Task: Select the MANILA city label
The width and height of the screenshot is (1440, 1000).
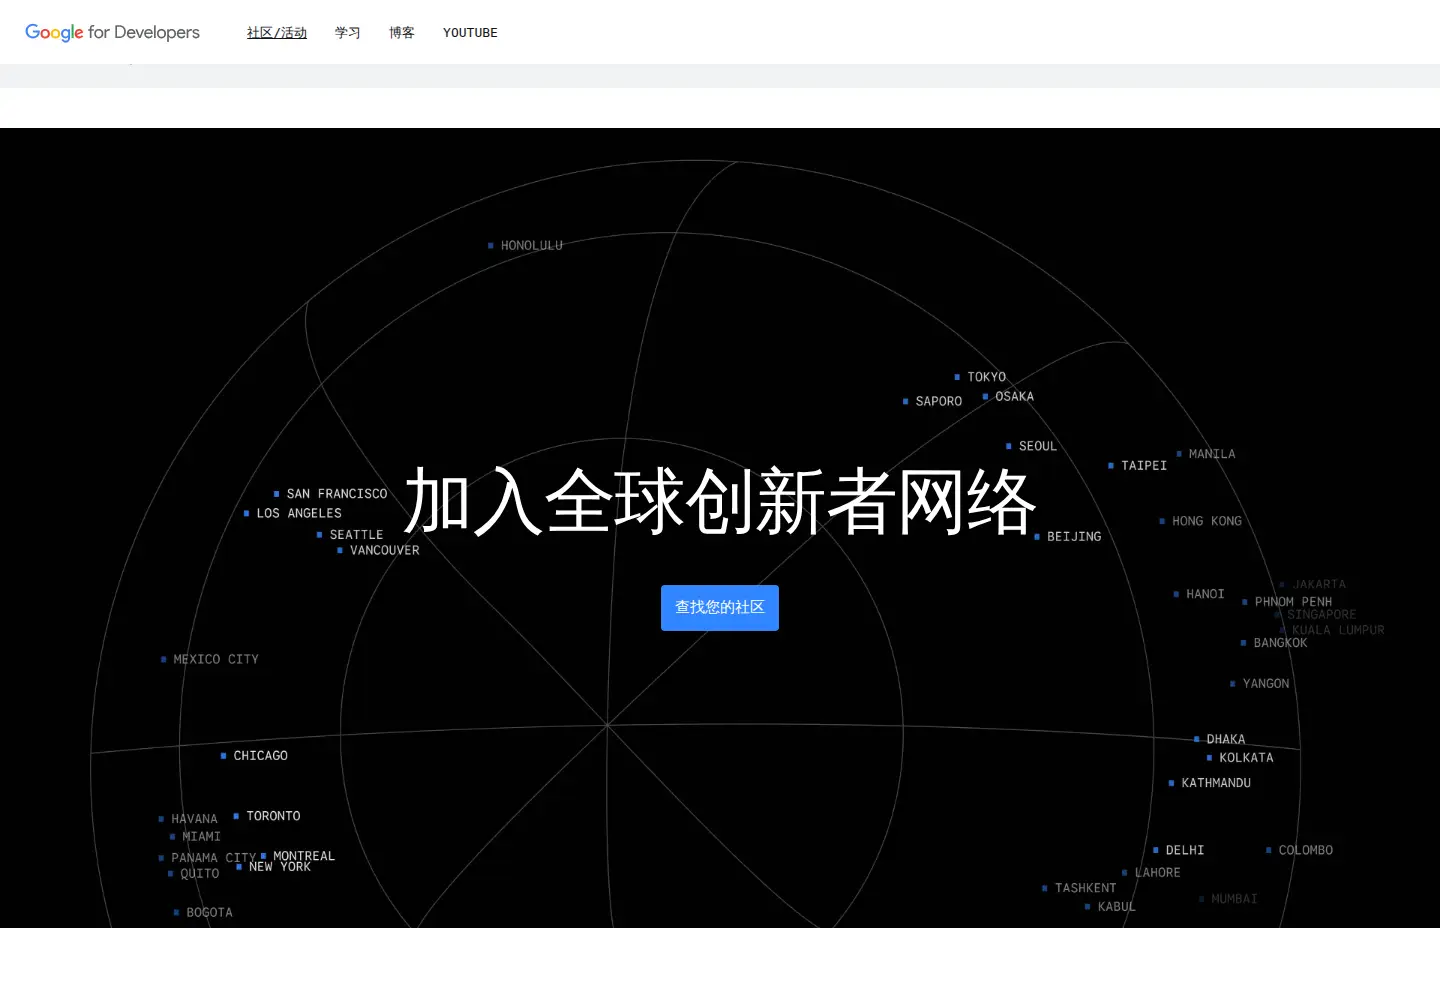Action: pyautogui.click(x=1212, y=454)
